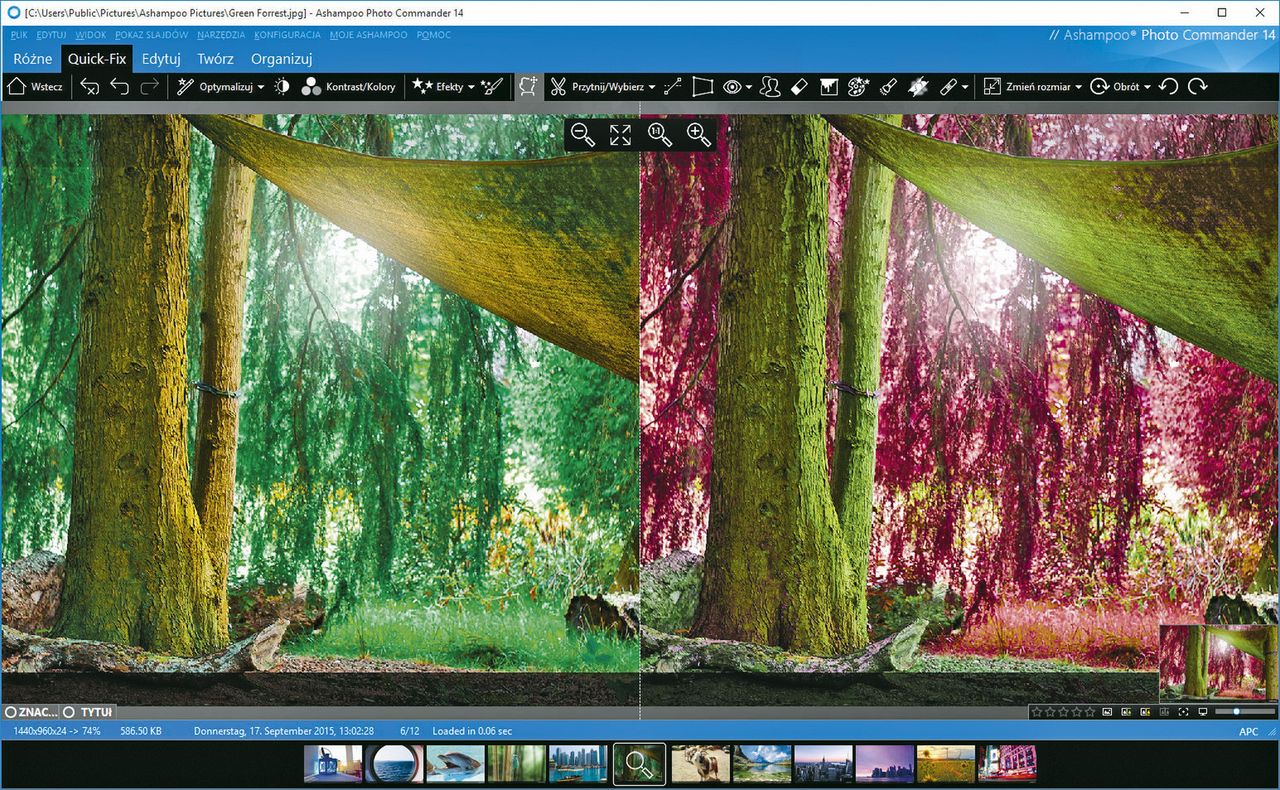Screen dimensions: 1280x790
Task: Expand the bandage tool dropdown arrow
Action: point(965,87)
